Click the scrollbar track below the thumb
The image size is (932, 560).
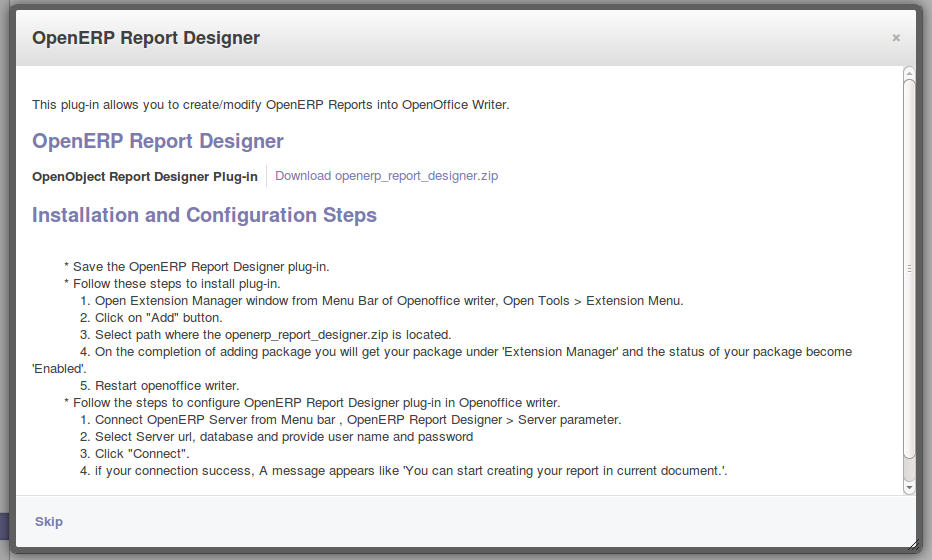pyautogui.click(x=908, y=468)
